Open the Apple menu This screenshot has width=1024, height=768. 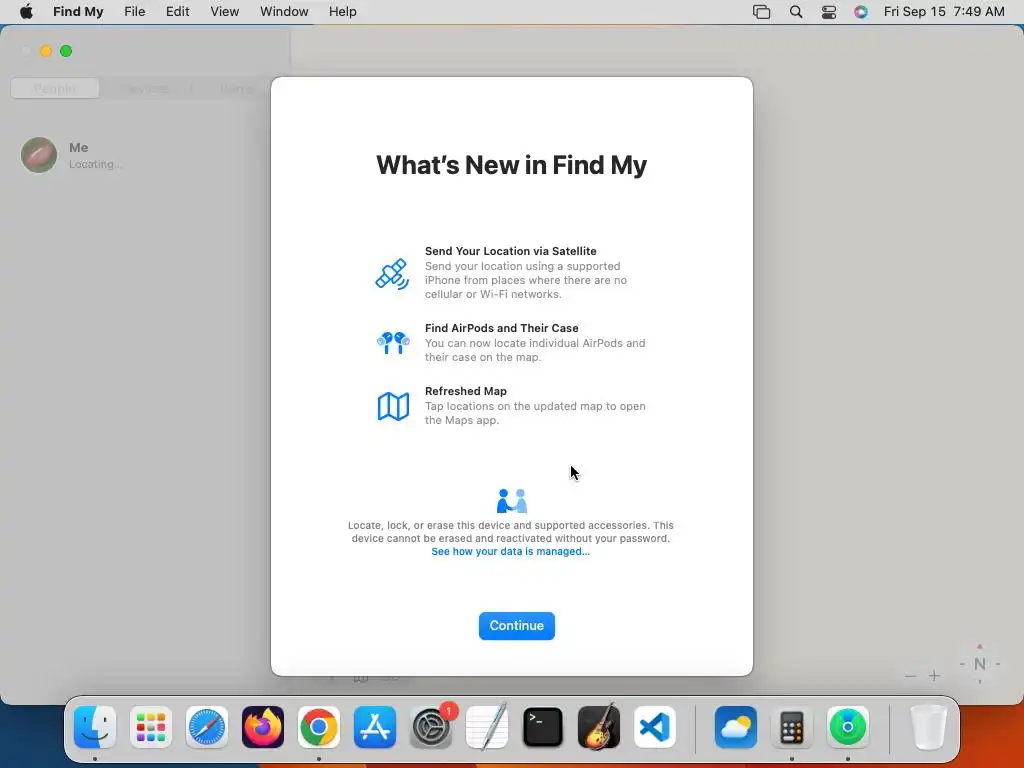click(26, 12)
